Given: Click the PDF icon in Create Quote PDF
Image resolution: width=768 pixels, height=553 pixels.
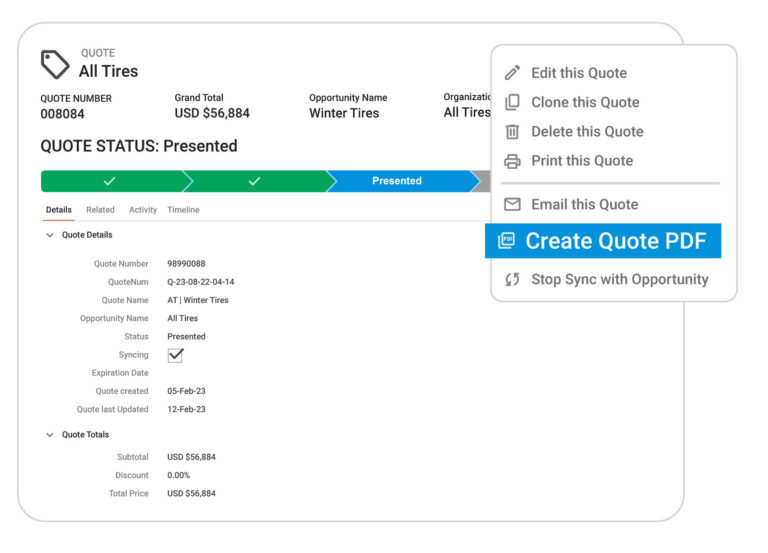Looking at the screenshot, I should [506, 240].
